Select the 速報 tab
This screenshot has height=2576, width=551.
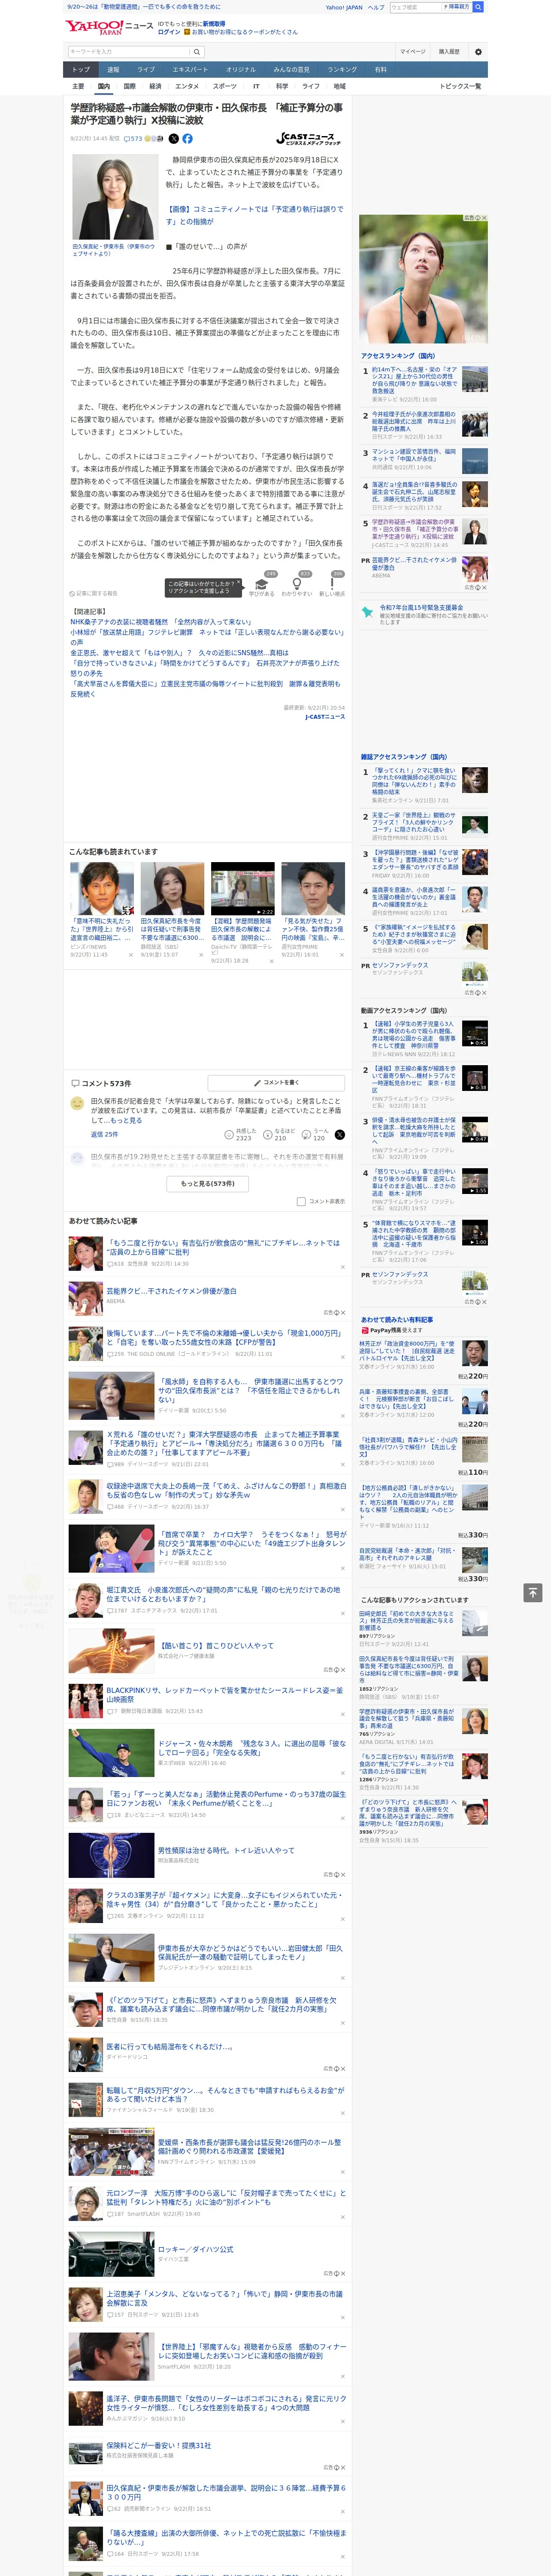(x=113, y=70)
